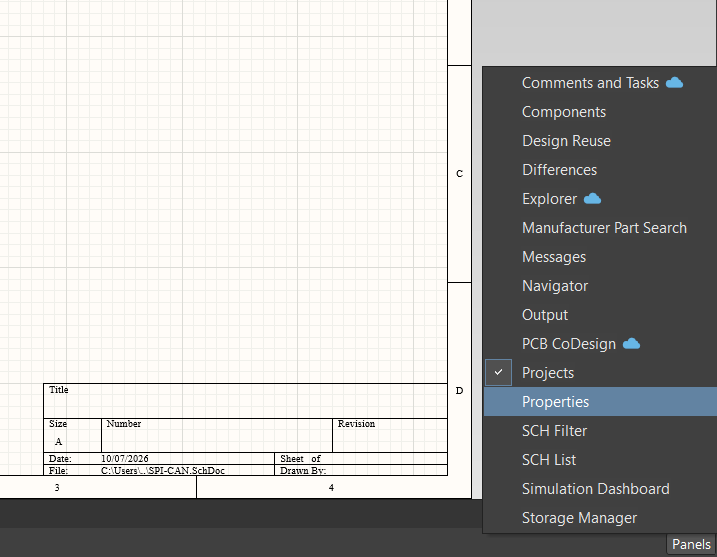
Task: Open the Explorer panel
Action: point(600,199)
